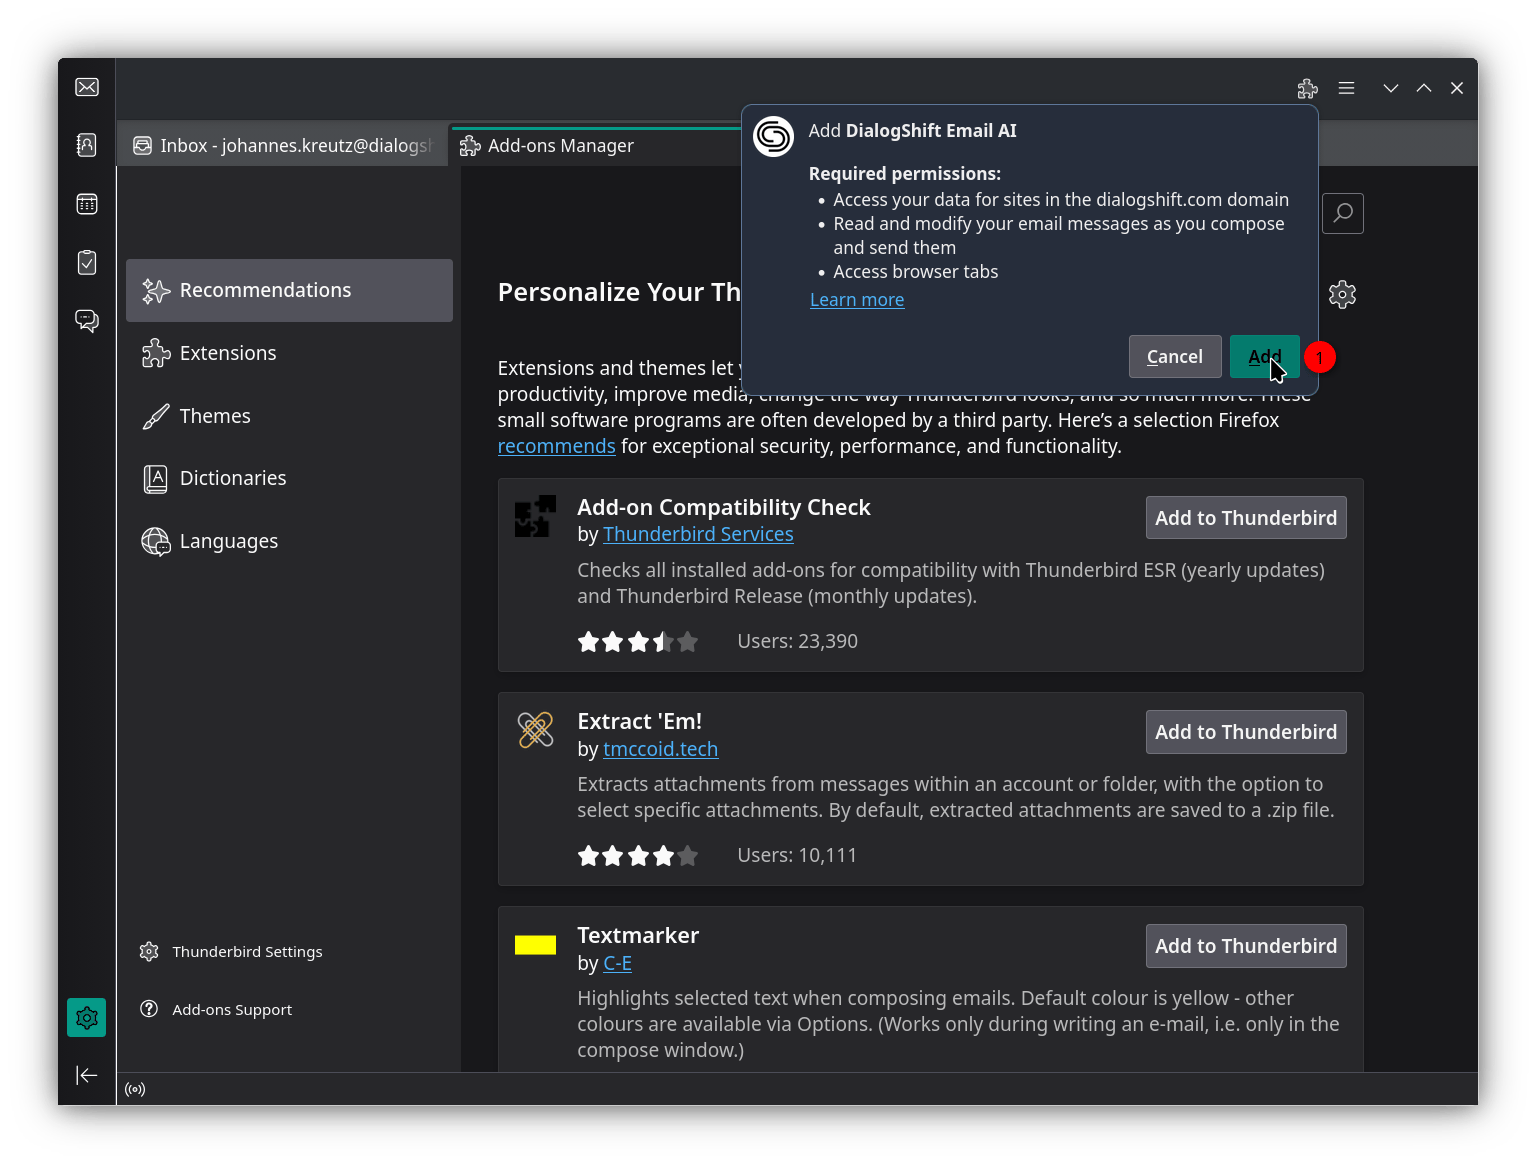This screenshot has width=1537, height=1164.
Task: Open the tmccoid.tech author link
Action: [x=660, y=749]
